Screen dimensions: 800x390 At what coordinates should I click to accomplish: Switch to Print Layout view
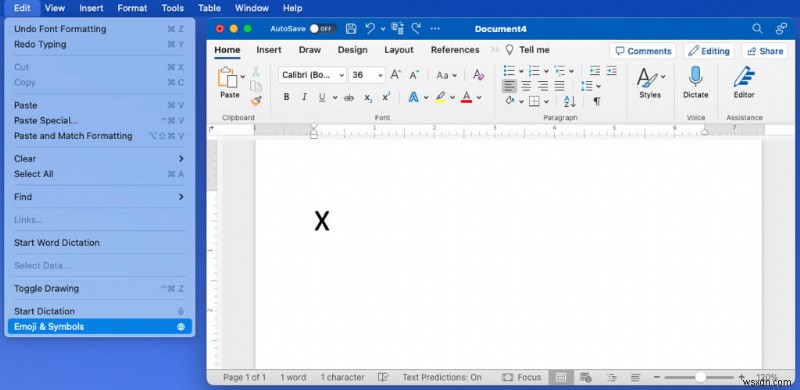[560, 377]
